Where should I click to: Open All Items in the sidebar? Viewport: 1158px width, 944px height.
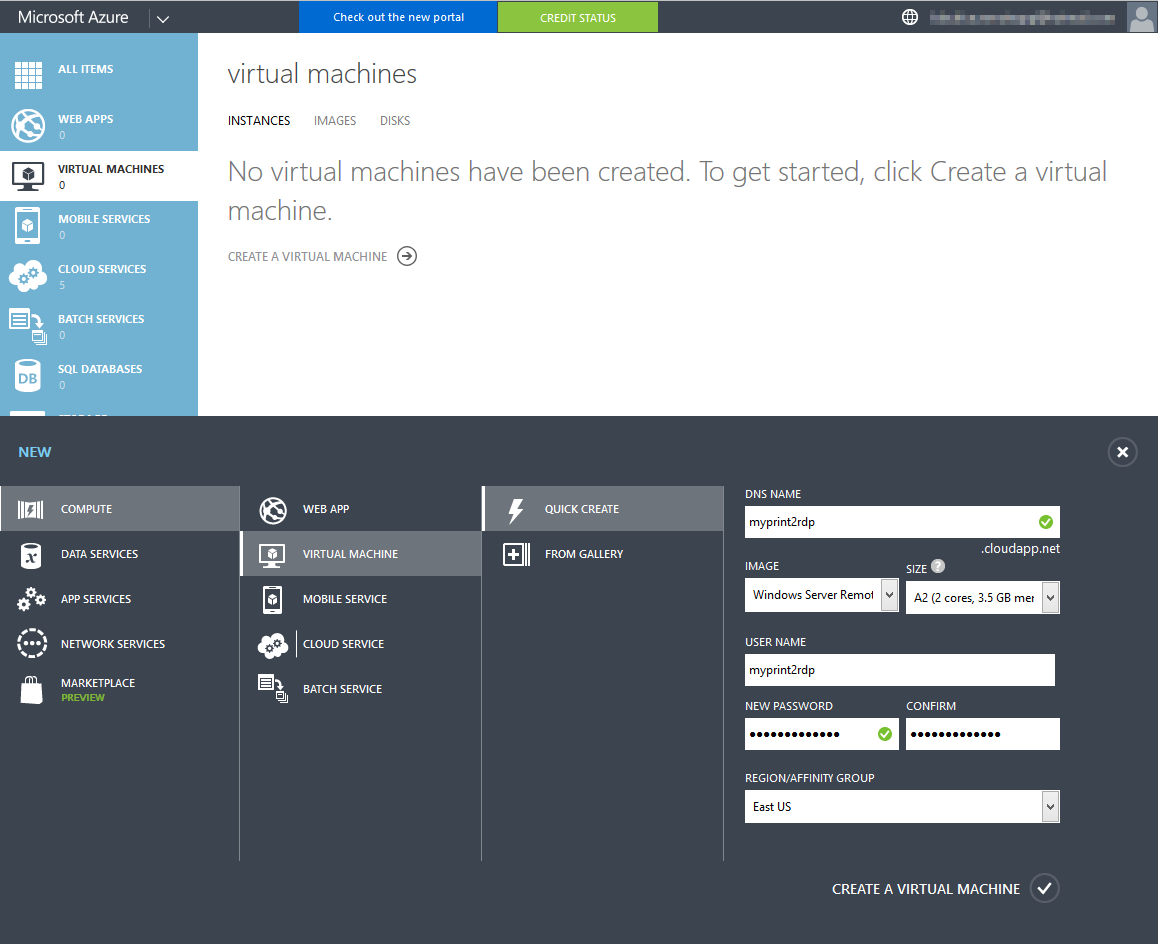pos(99,75)
